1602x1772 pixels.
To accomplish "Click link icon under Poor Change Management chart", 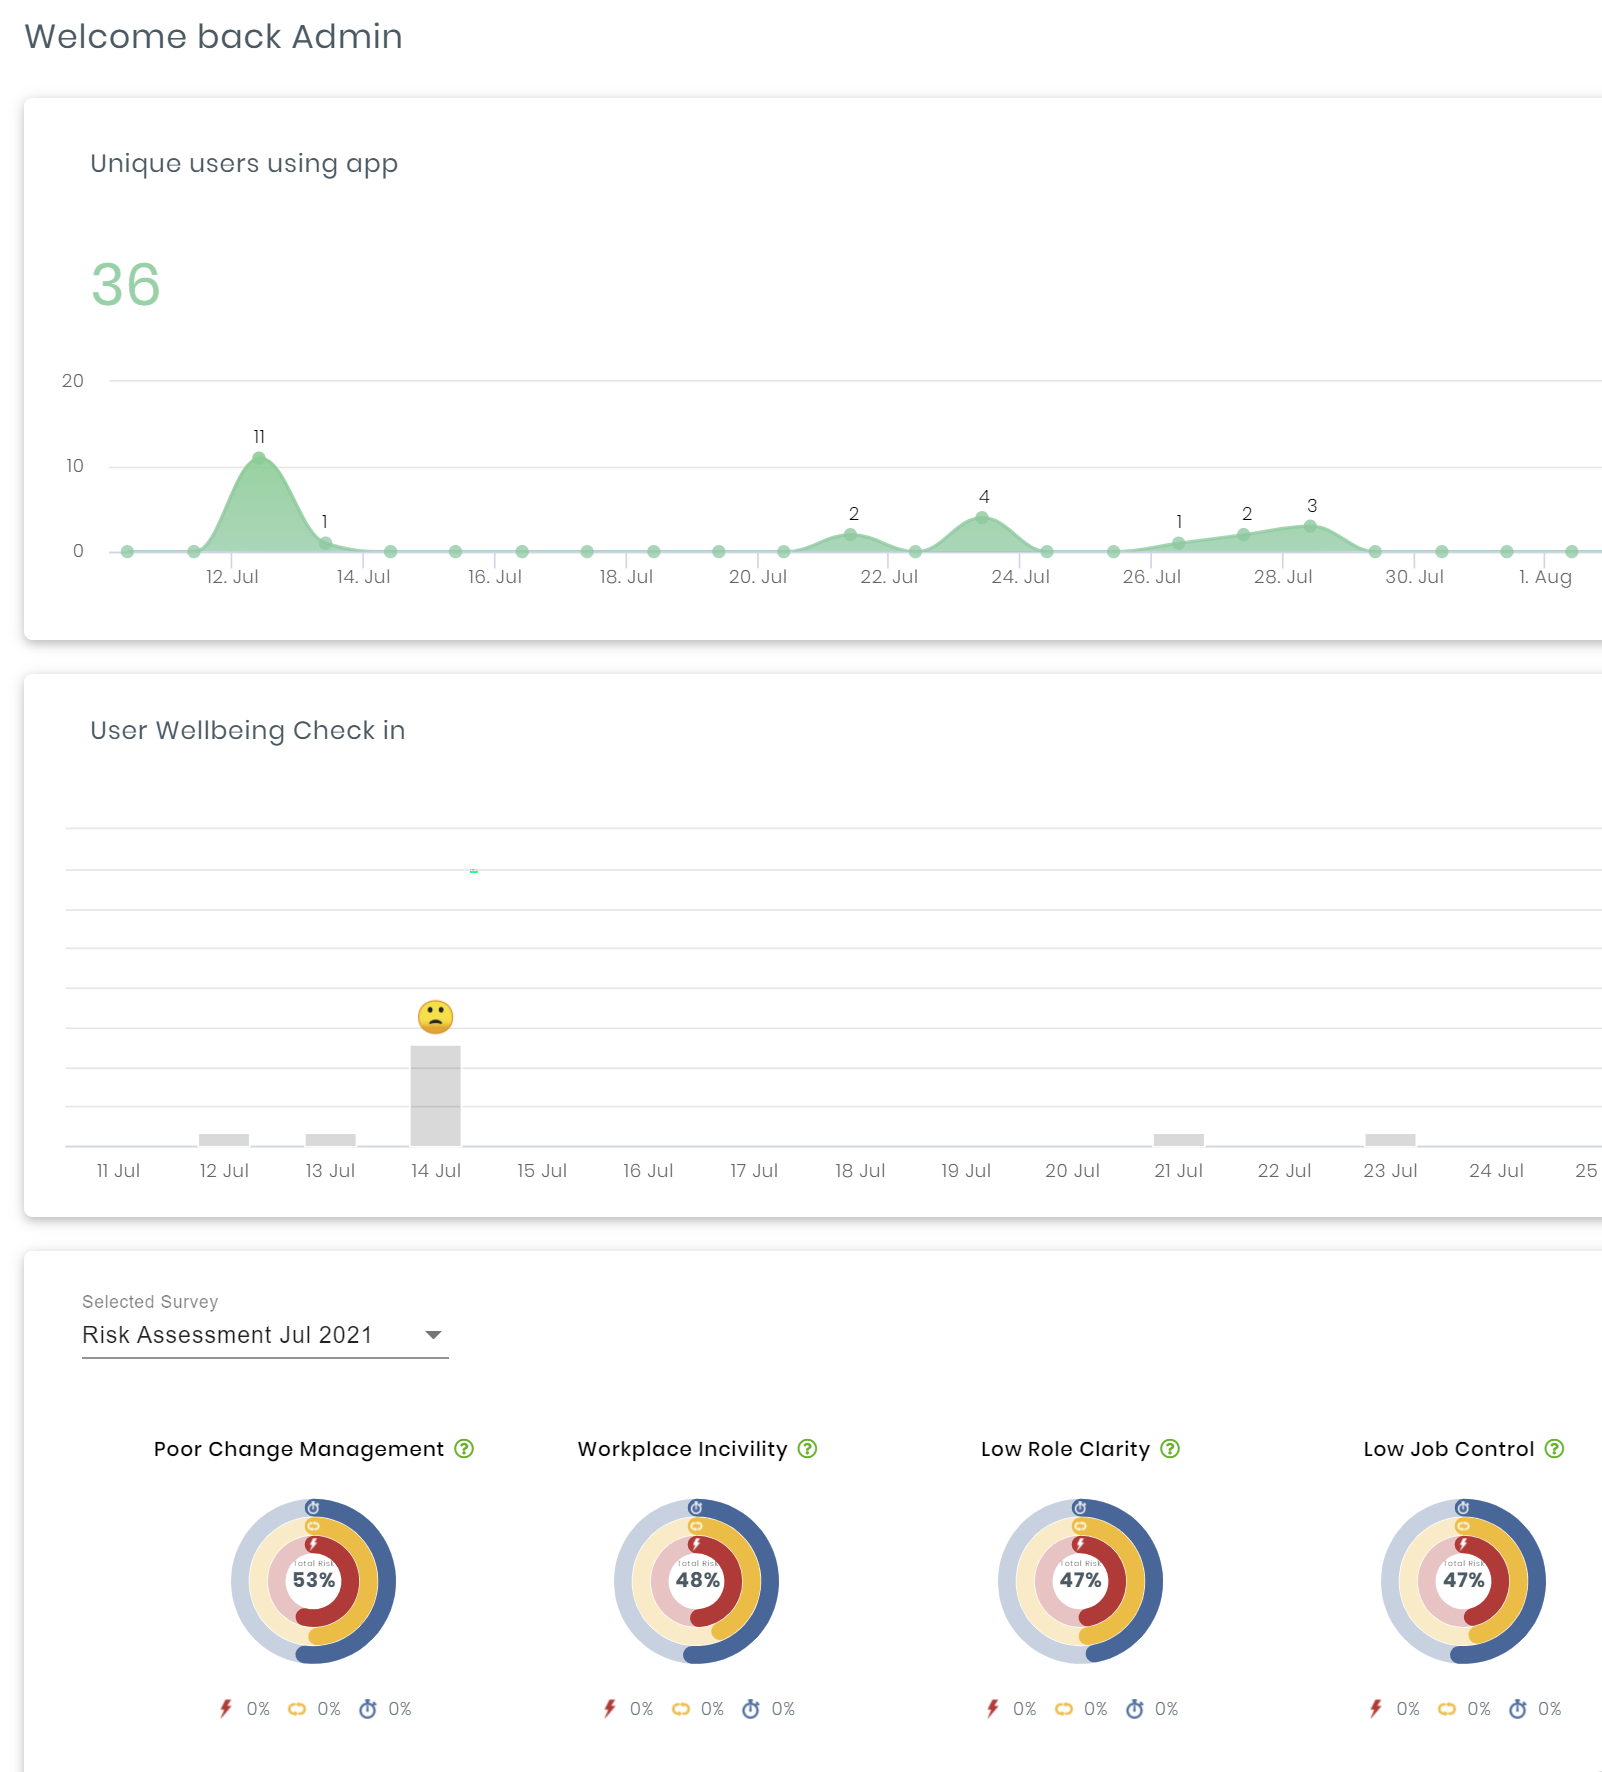I will tap(297, 1709).
